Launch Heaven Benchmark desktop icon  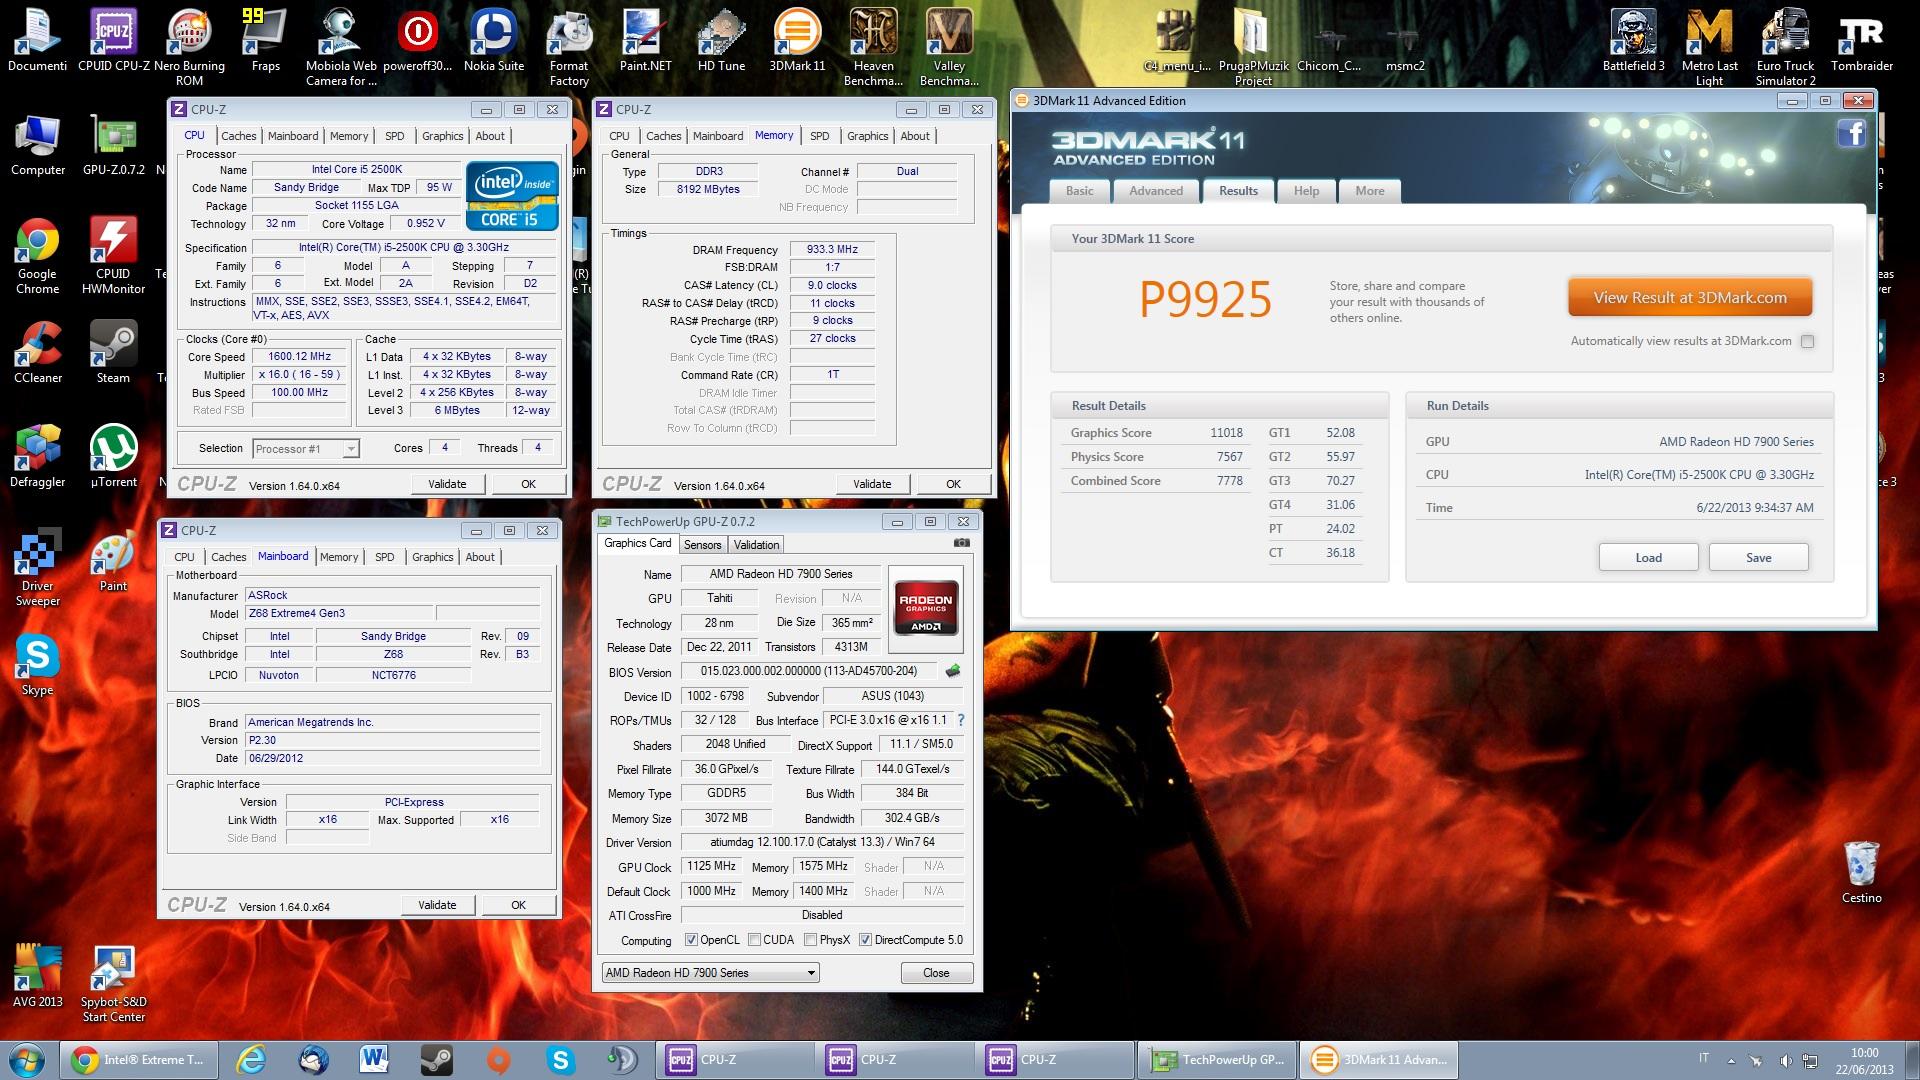click(873, 47)
